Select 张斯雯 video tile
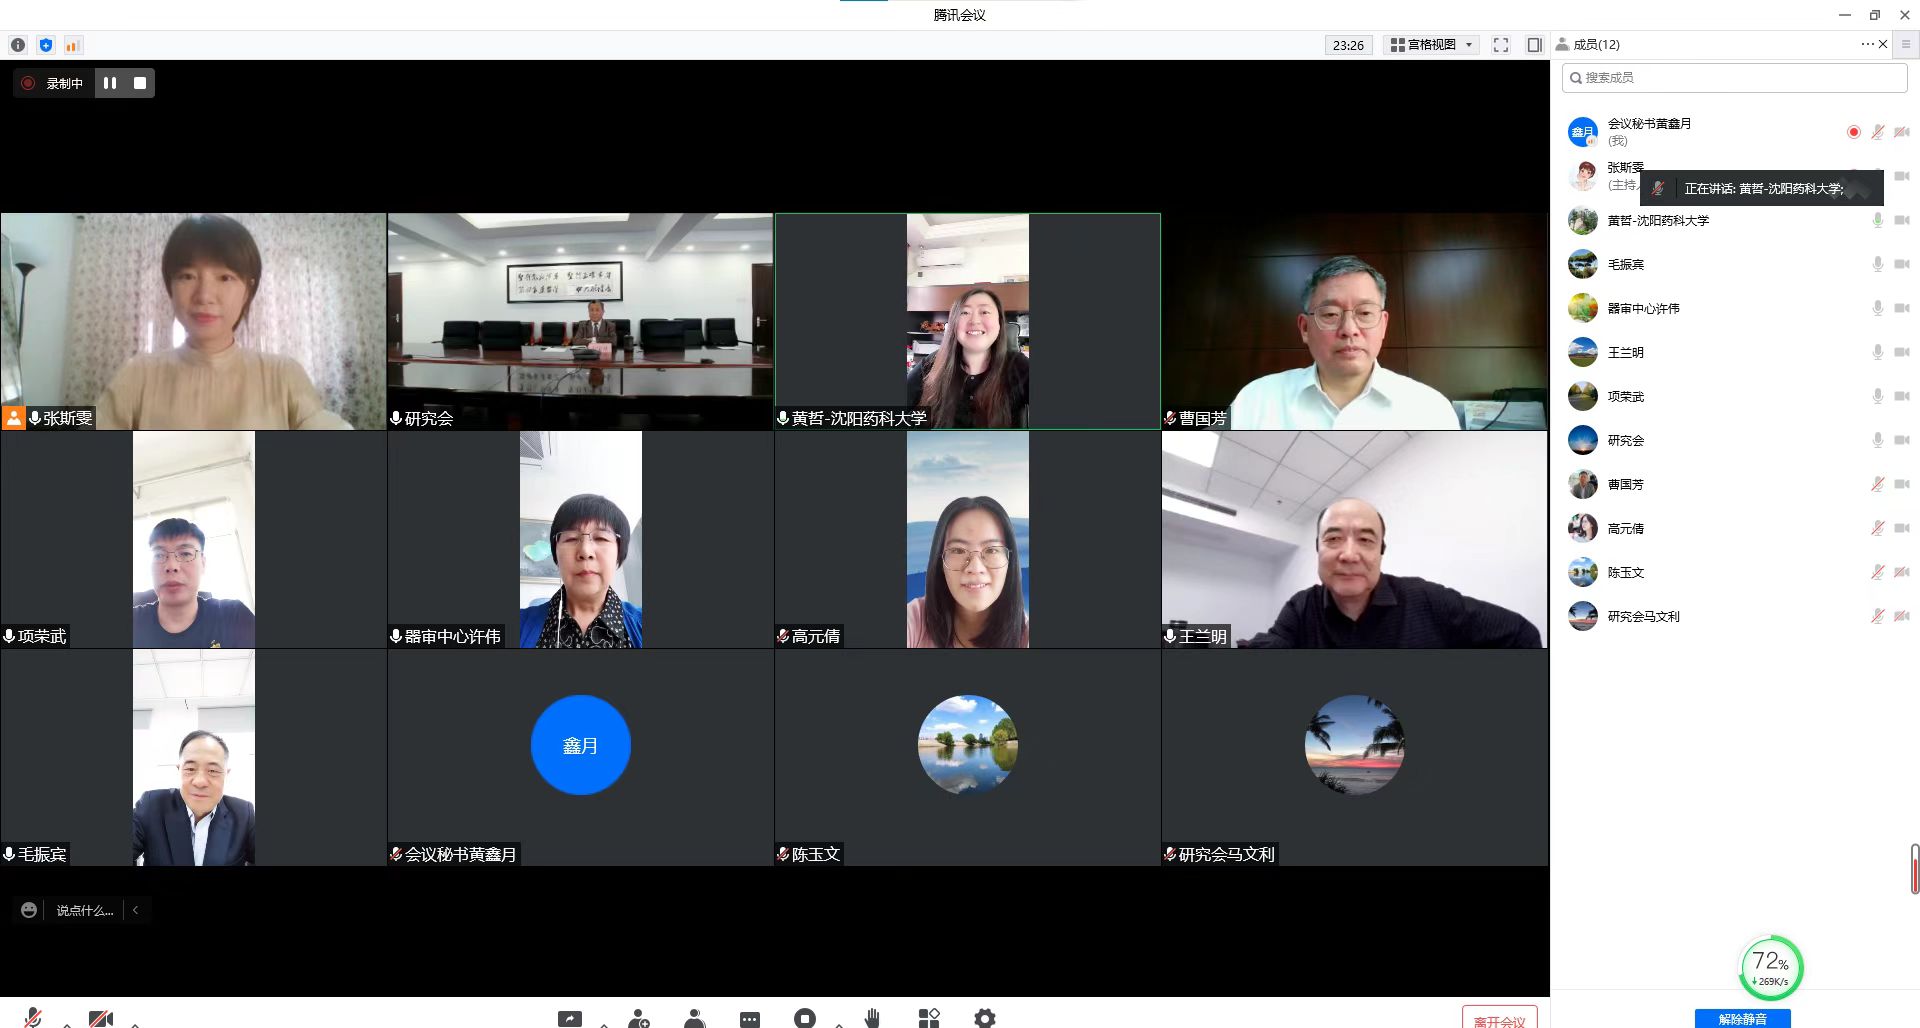 click(193, 321)
